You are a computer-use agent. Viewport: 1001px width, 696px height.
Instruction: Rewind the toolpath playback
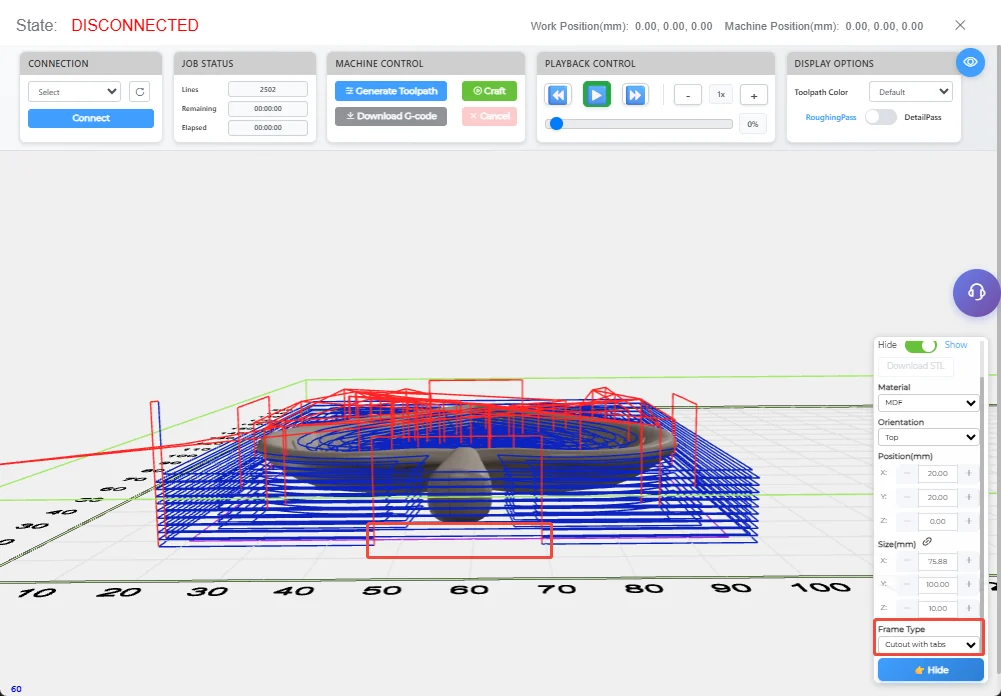pos(557,95)
